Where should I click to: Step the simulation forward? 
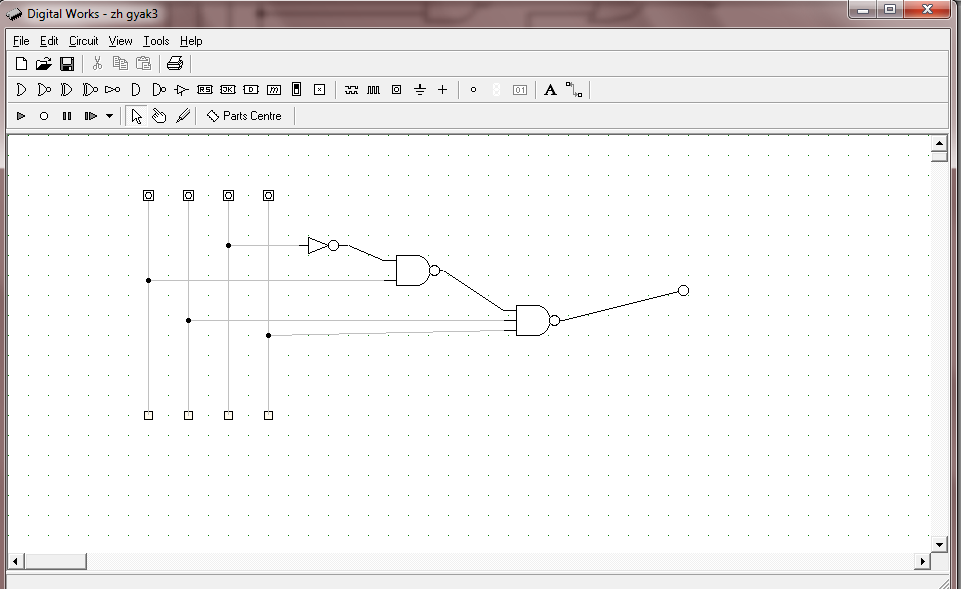(x=91, y=116)
